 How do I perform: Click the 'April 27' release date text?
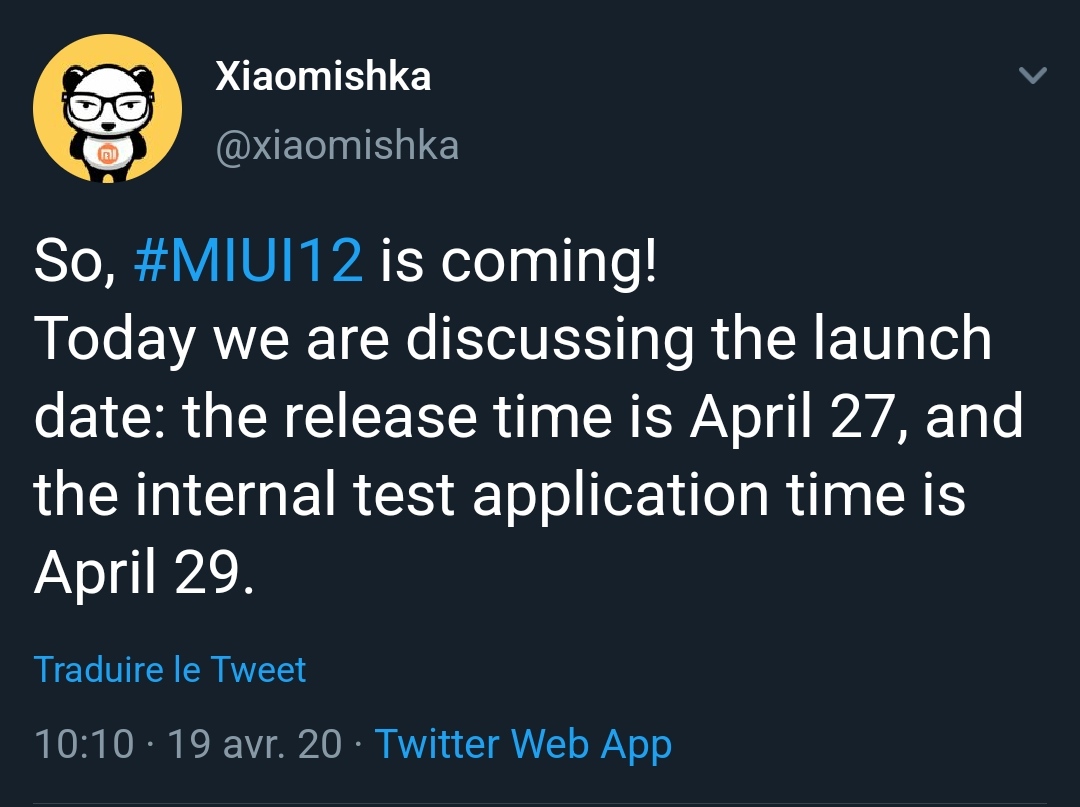coord(791,417)
